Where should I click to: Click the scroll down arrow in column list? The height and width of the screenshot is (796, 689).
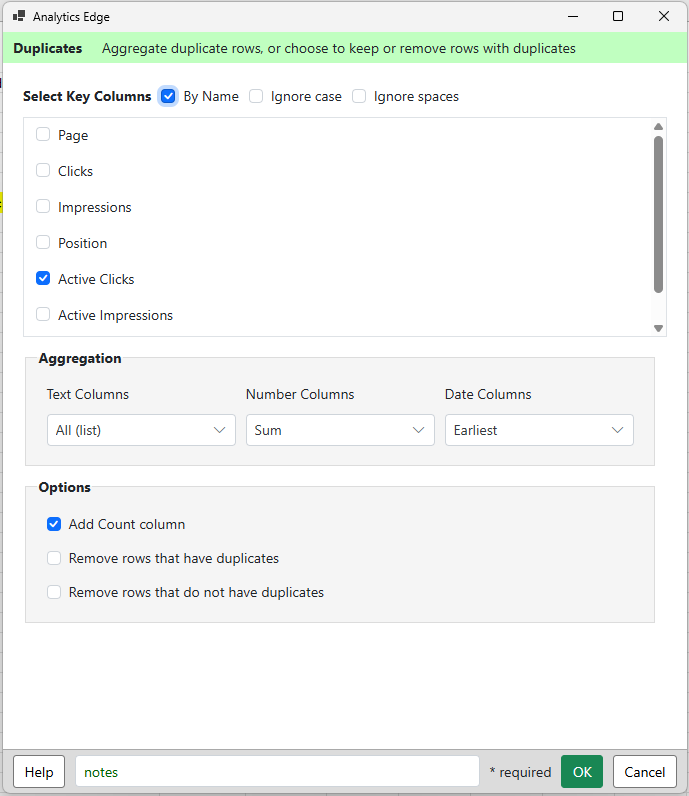click(x=658, y=328)
